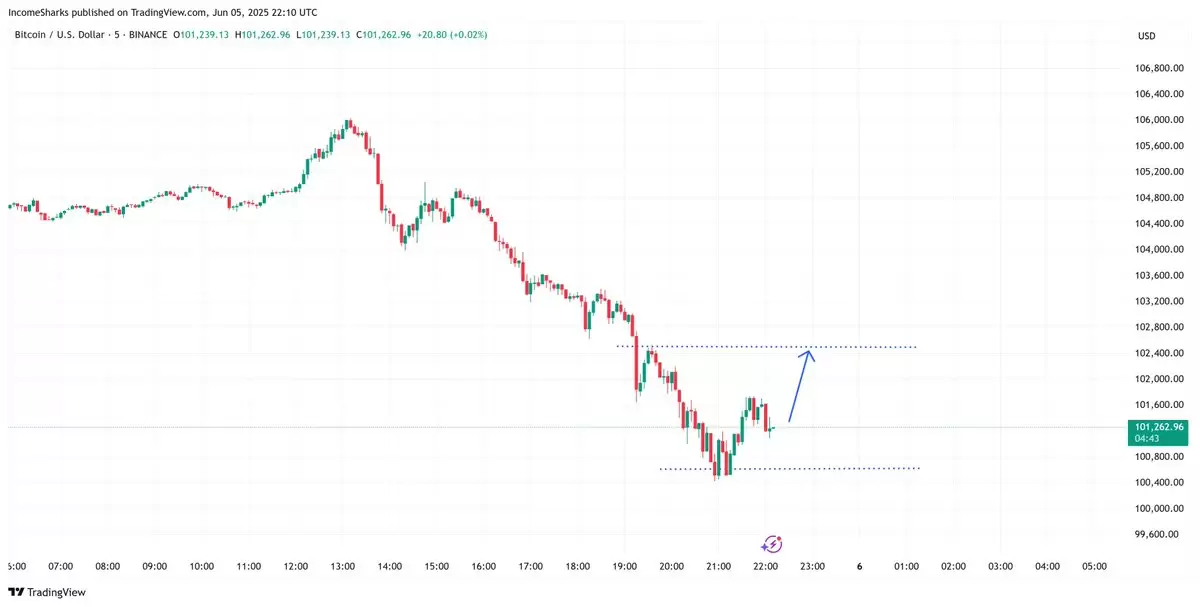Select the upper dotted resistance line

pyautogui.click(x=766, y=347)
